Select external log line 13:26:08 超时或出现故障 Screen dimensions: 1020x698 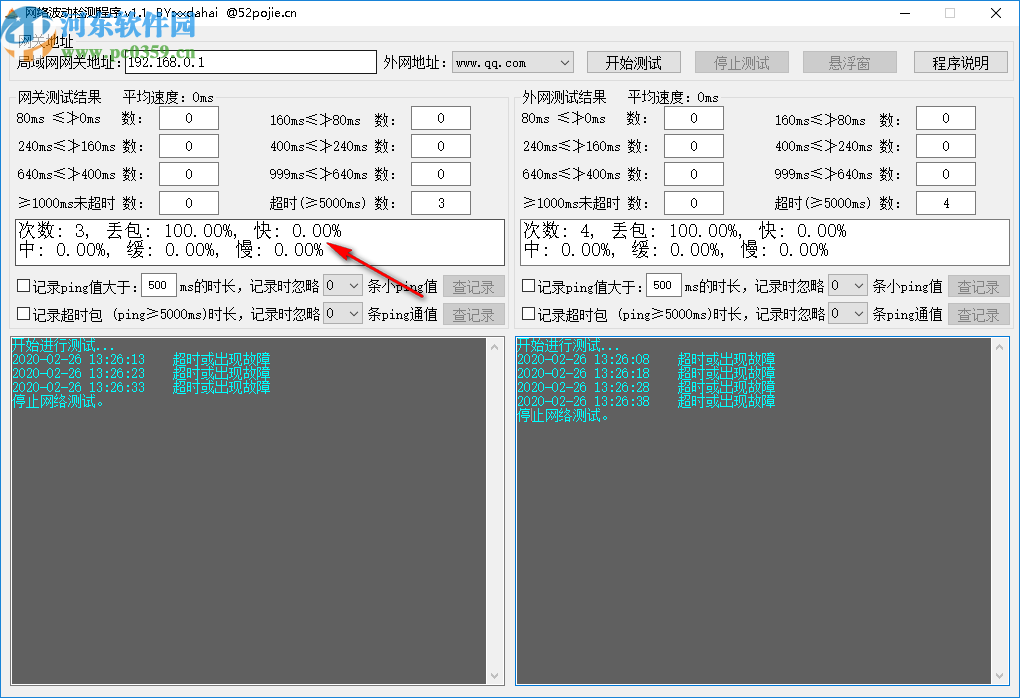coord(646,359)
